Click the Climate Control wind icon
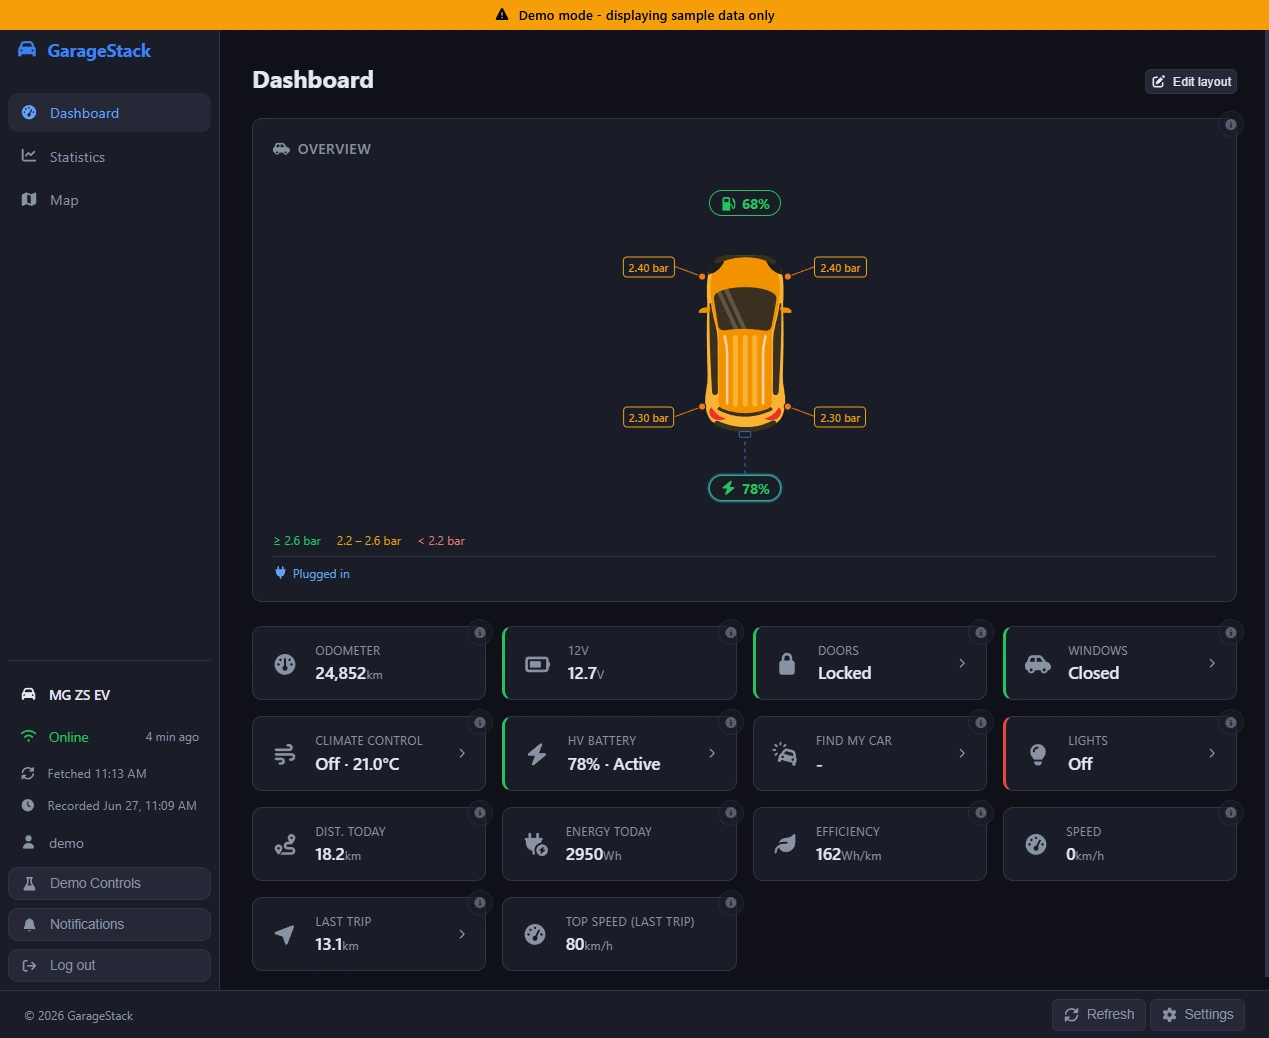Viewport: 1269px width, 1038px height. point(285,754)
